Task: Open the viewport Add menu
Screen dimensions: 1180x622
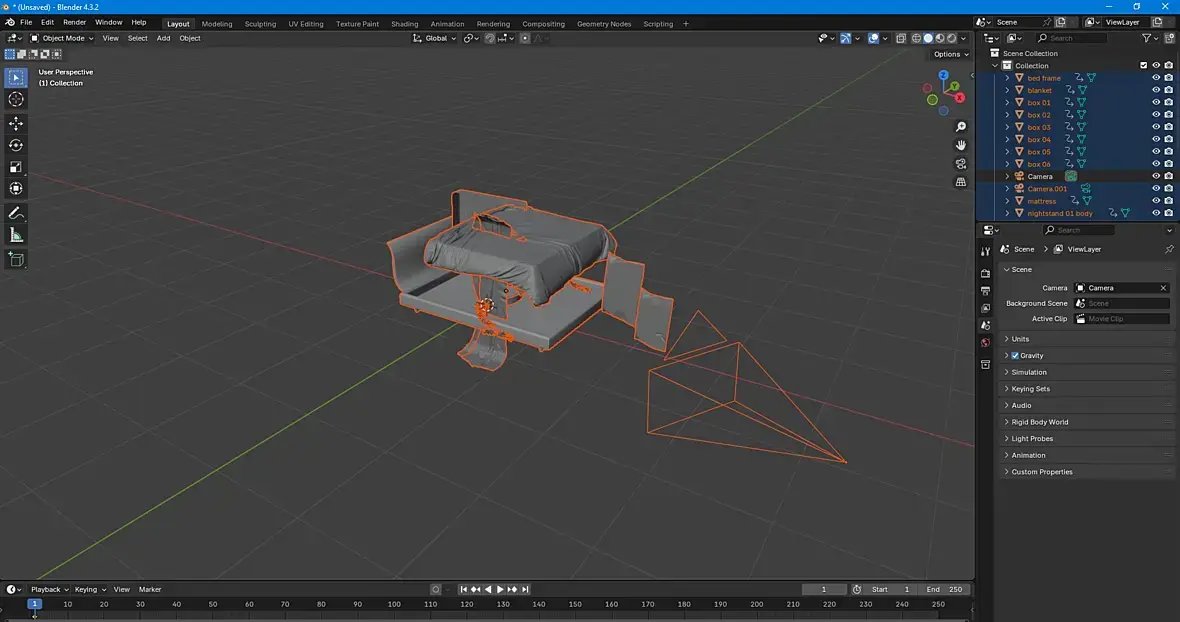Action: [x=163, y=38]
